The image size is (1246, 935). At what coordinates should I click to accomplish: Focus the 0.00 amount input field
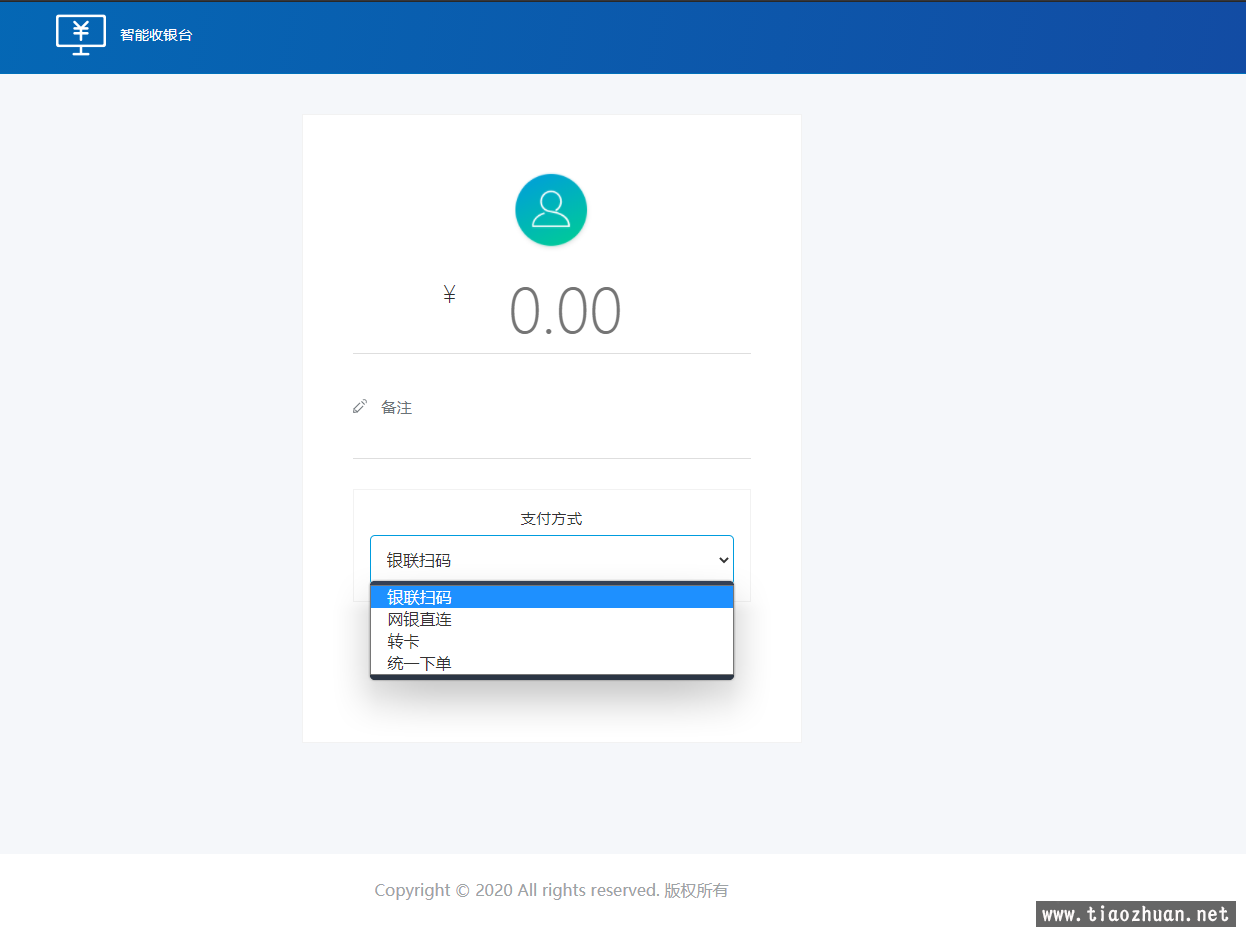click(x=565, y=311)
